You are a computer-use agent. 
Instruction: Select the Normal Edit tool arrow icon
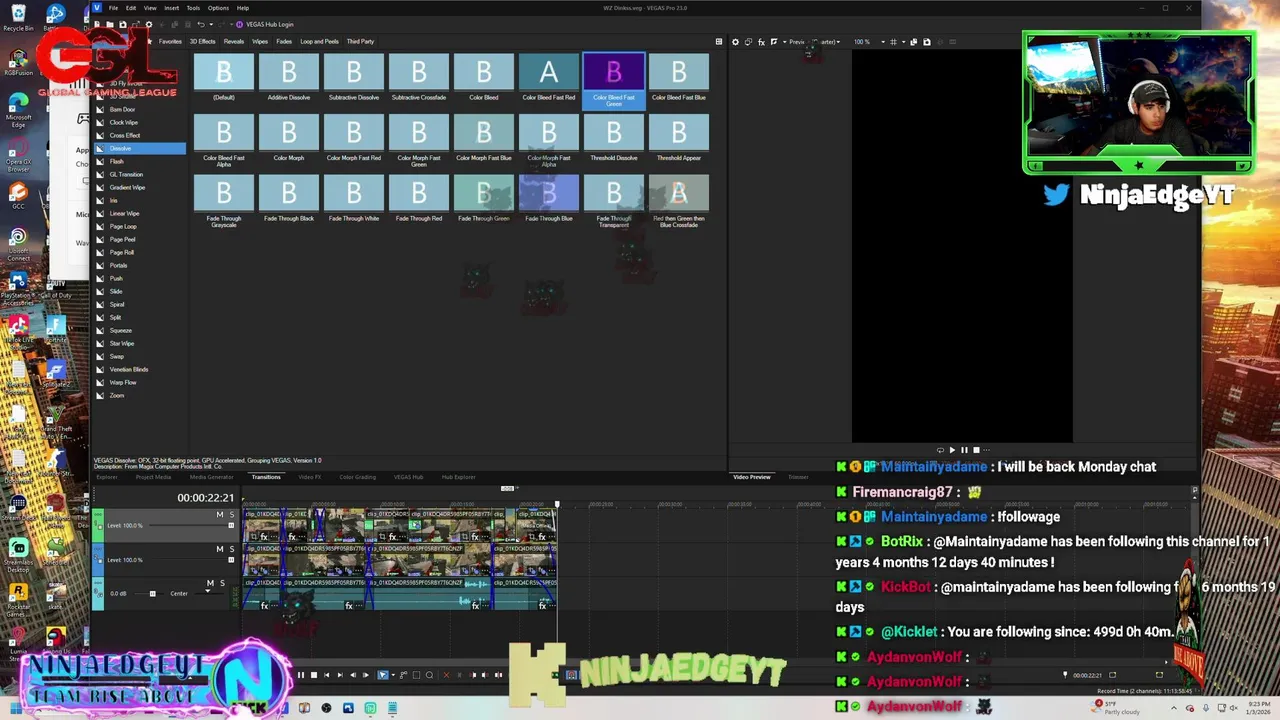[382, 675]
